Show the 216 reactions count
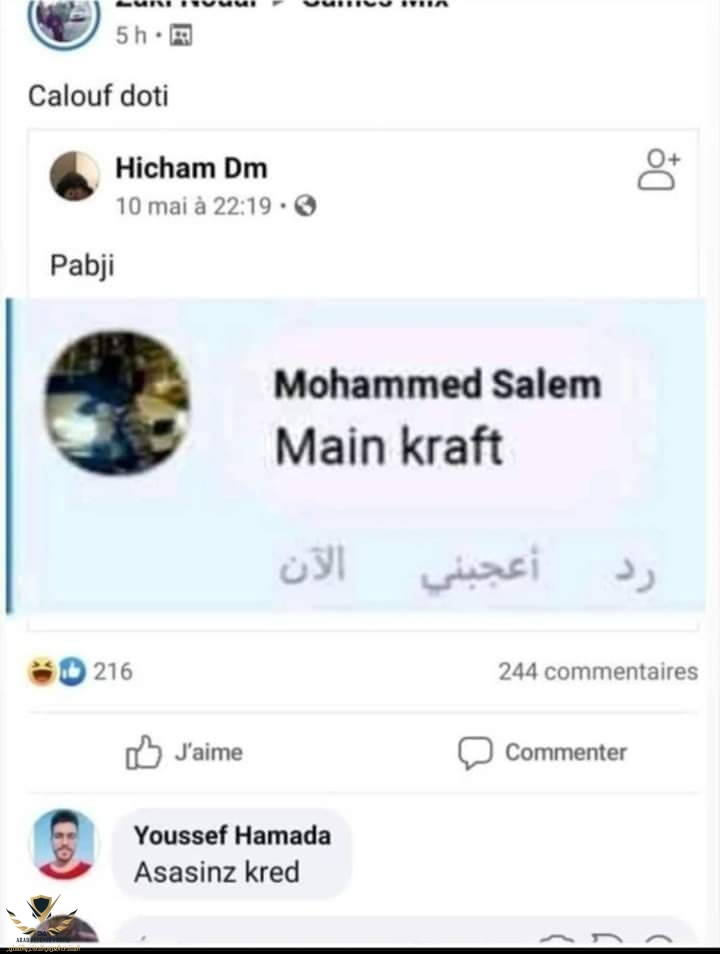The image size is (720, 954). tap(113, 672)
